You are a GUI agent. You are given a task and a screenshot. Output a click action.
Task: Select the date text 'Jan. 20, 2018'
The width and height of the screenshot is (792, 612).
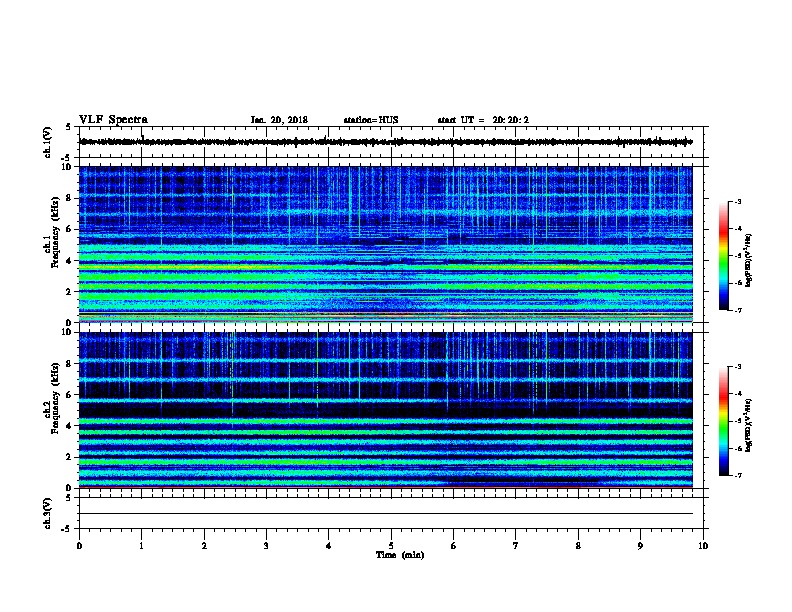point(279,120)
